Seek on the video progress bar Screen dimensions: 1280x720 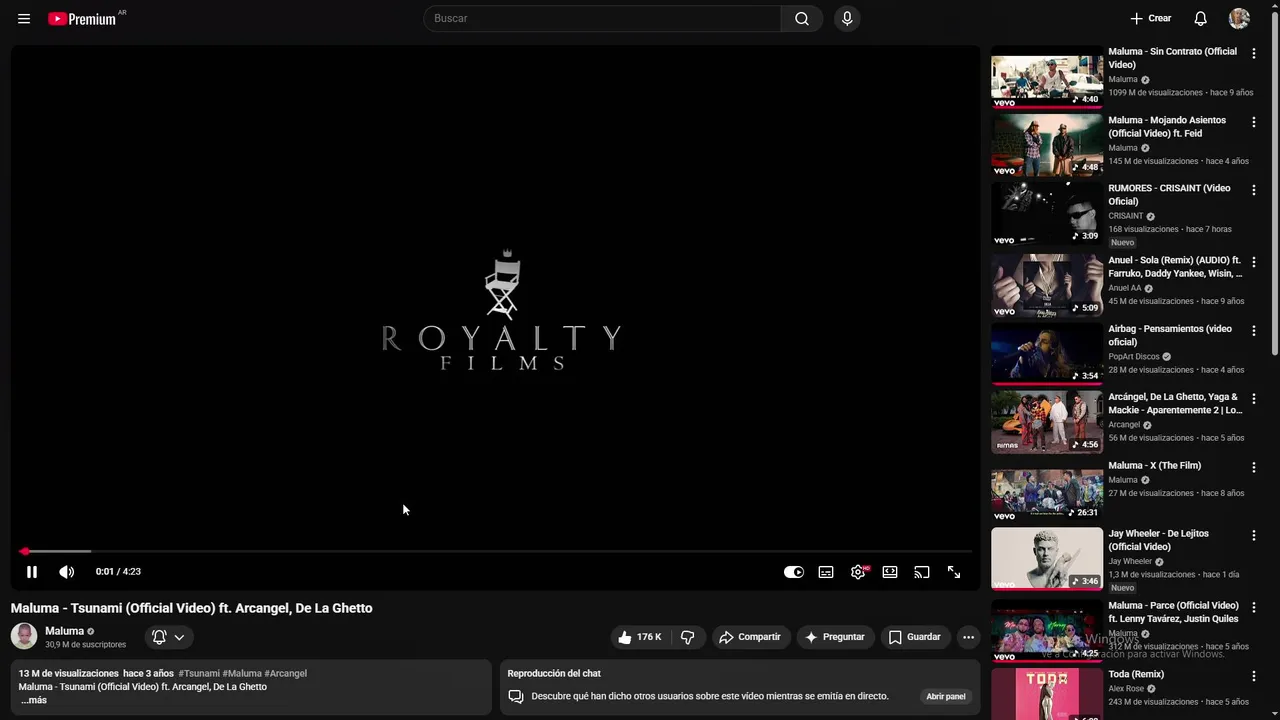[496, 551]
